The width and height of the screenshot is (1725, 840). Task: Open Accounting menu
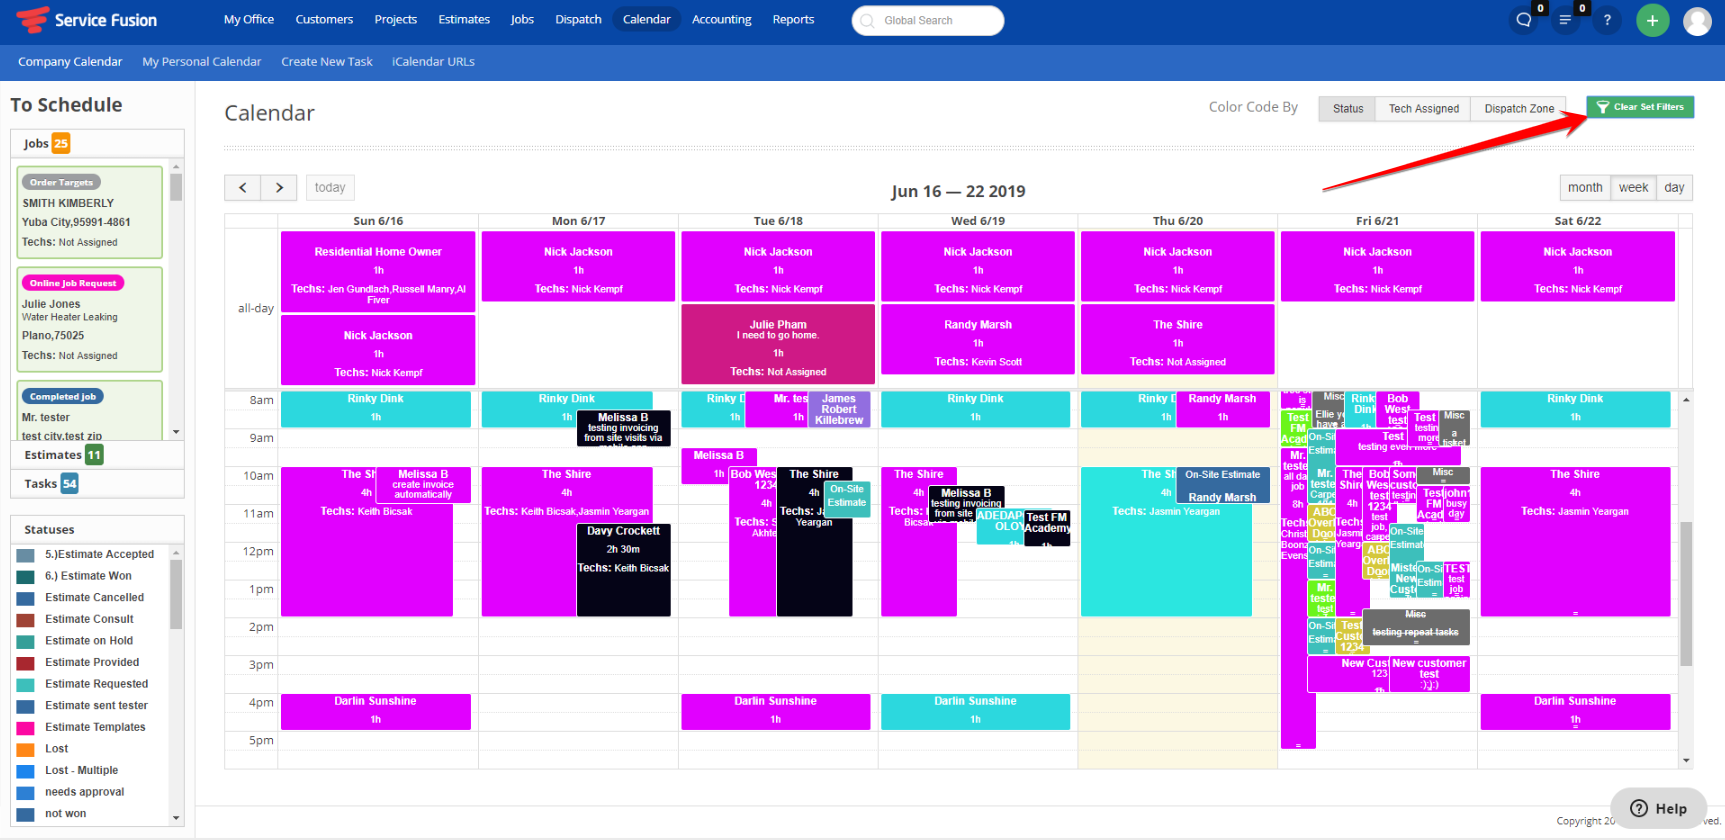(x=721, y=19)
